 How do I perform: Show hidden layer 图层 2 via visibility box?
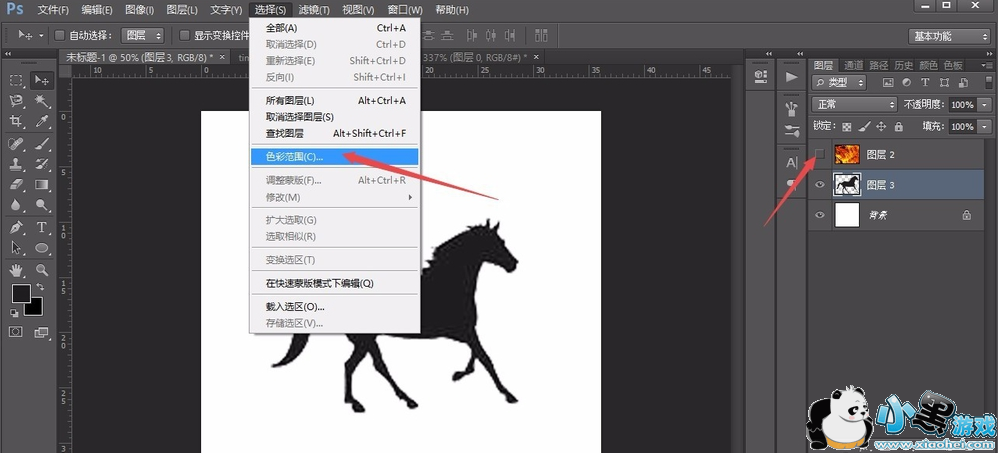coord(821,155)
